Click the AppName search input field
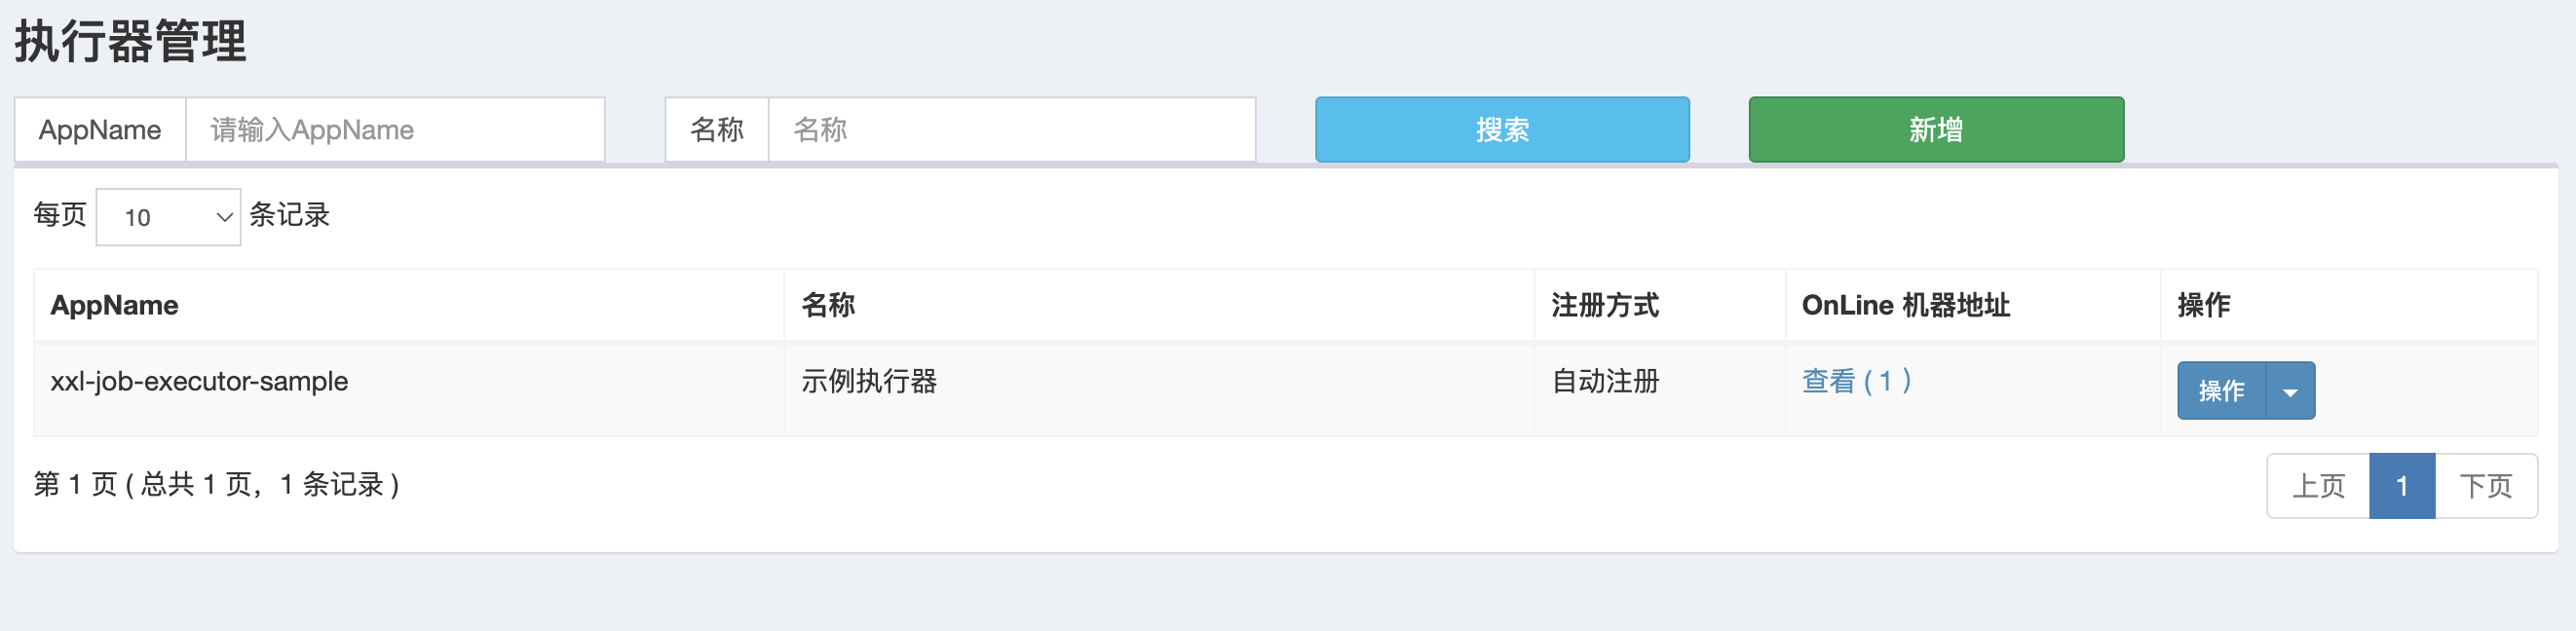The image size is (2576, 631). coord(395,130)
